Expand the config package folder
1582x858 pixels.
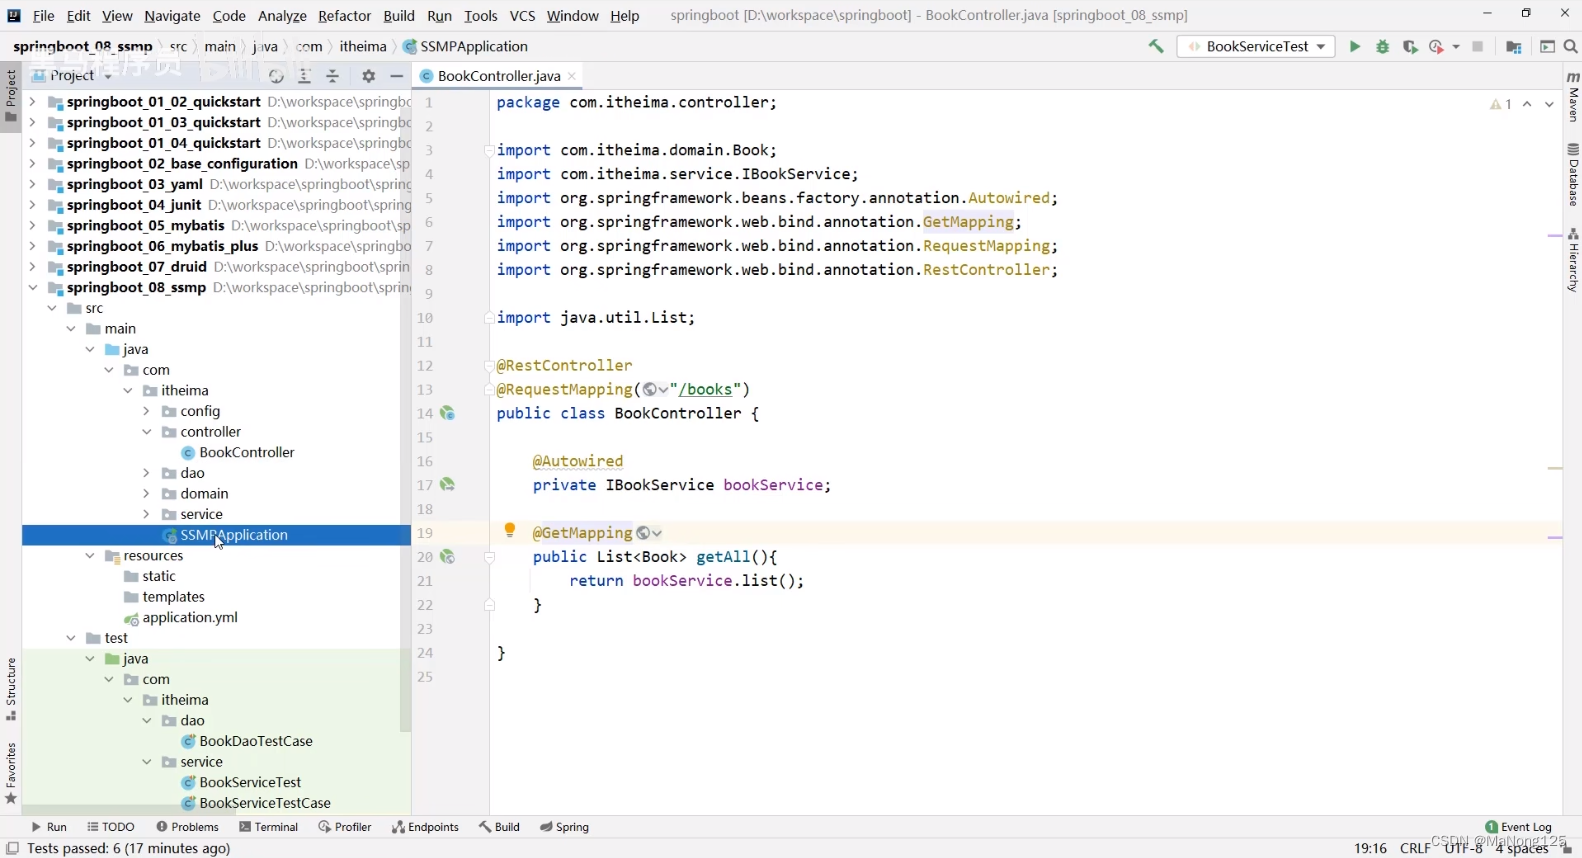pos(146,411)
